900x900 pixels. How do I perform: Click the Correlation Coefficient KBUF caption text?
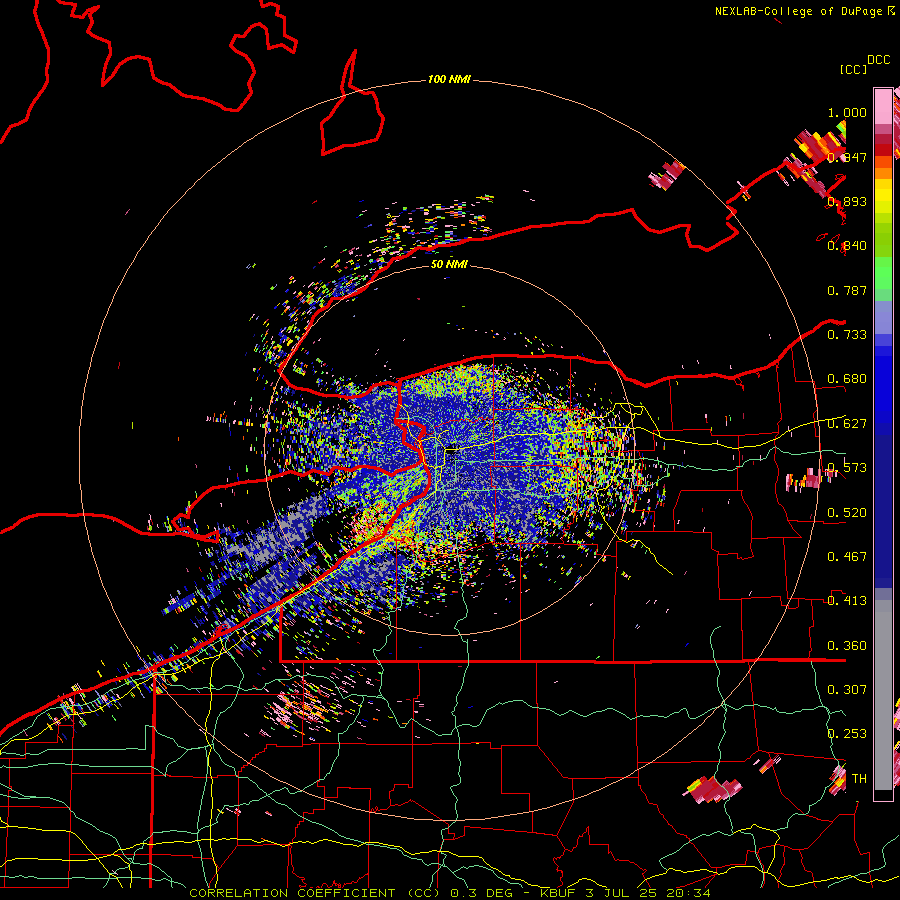coord(450,893)
